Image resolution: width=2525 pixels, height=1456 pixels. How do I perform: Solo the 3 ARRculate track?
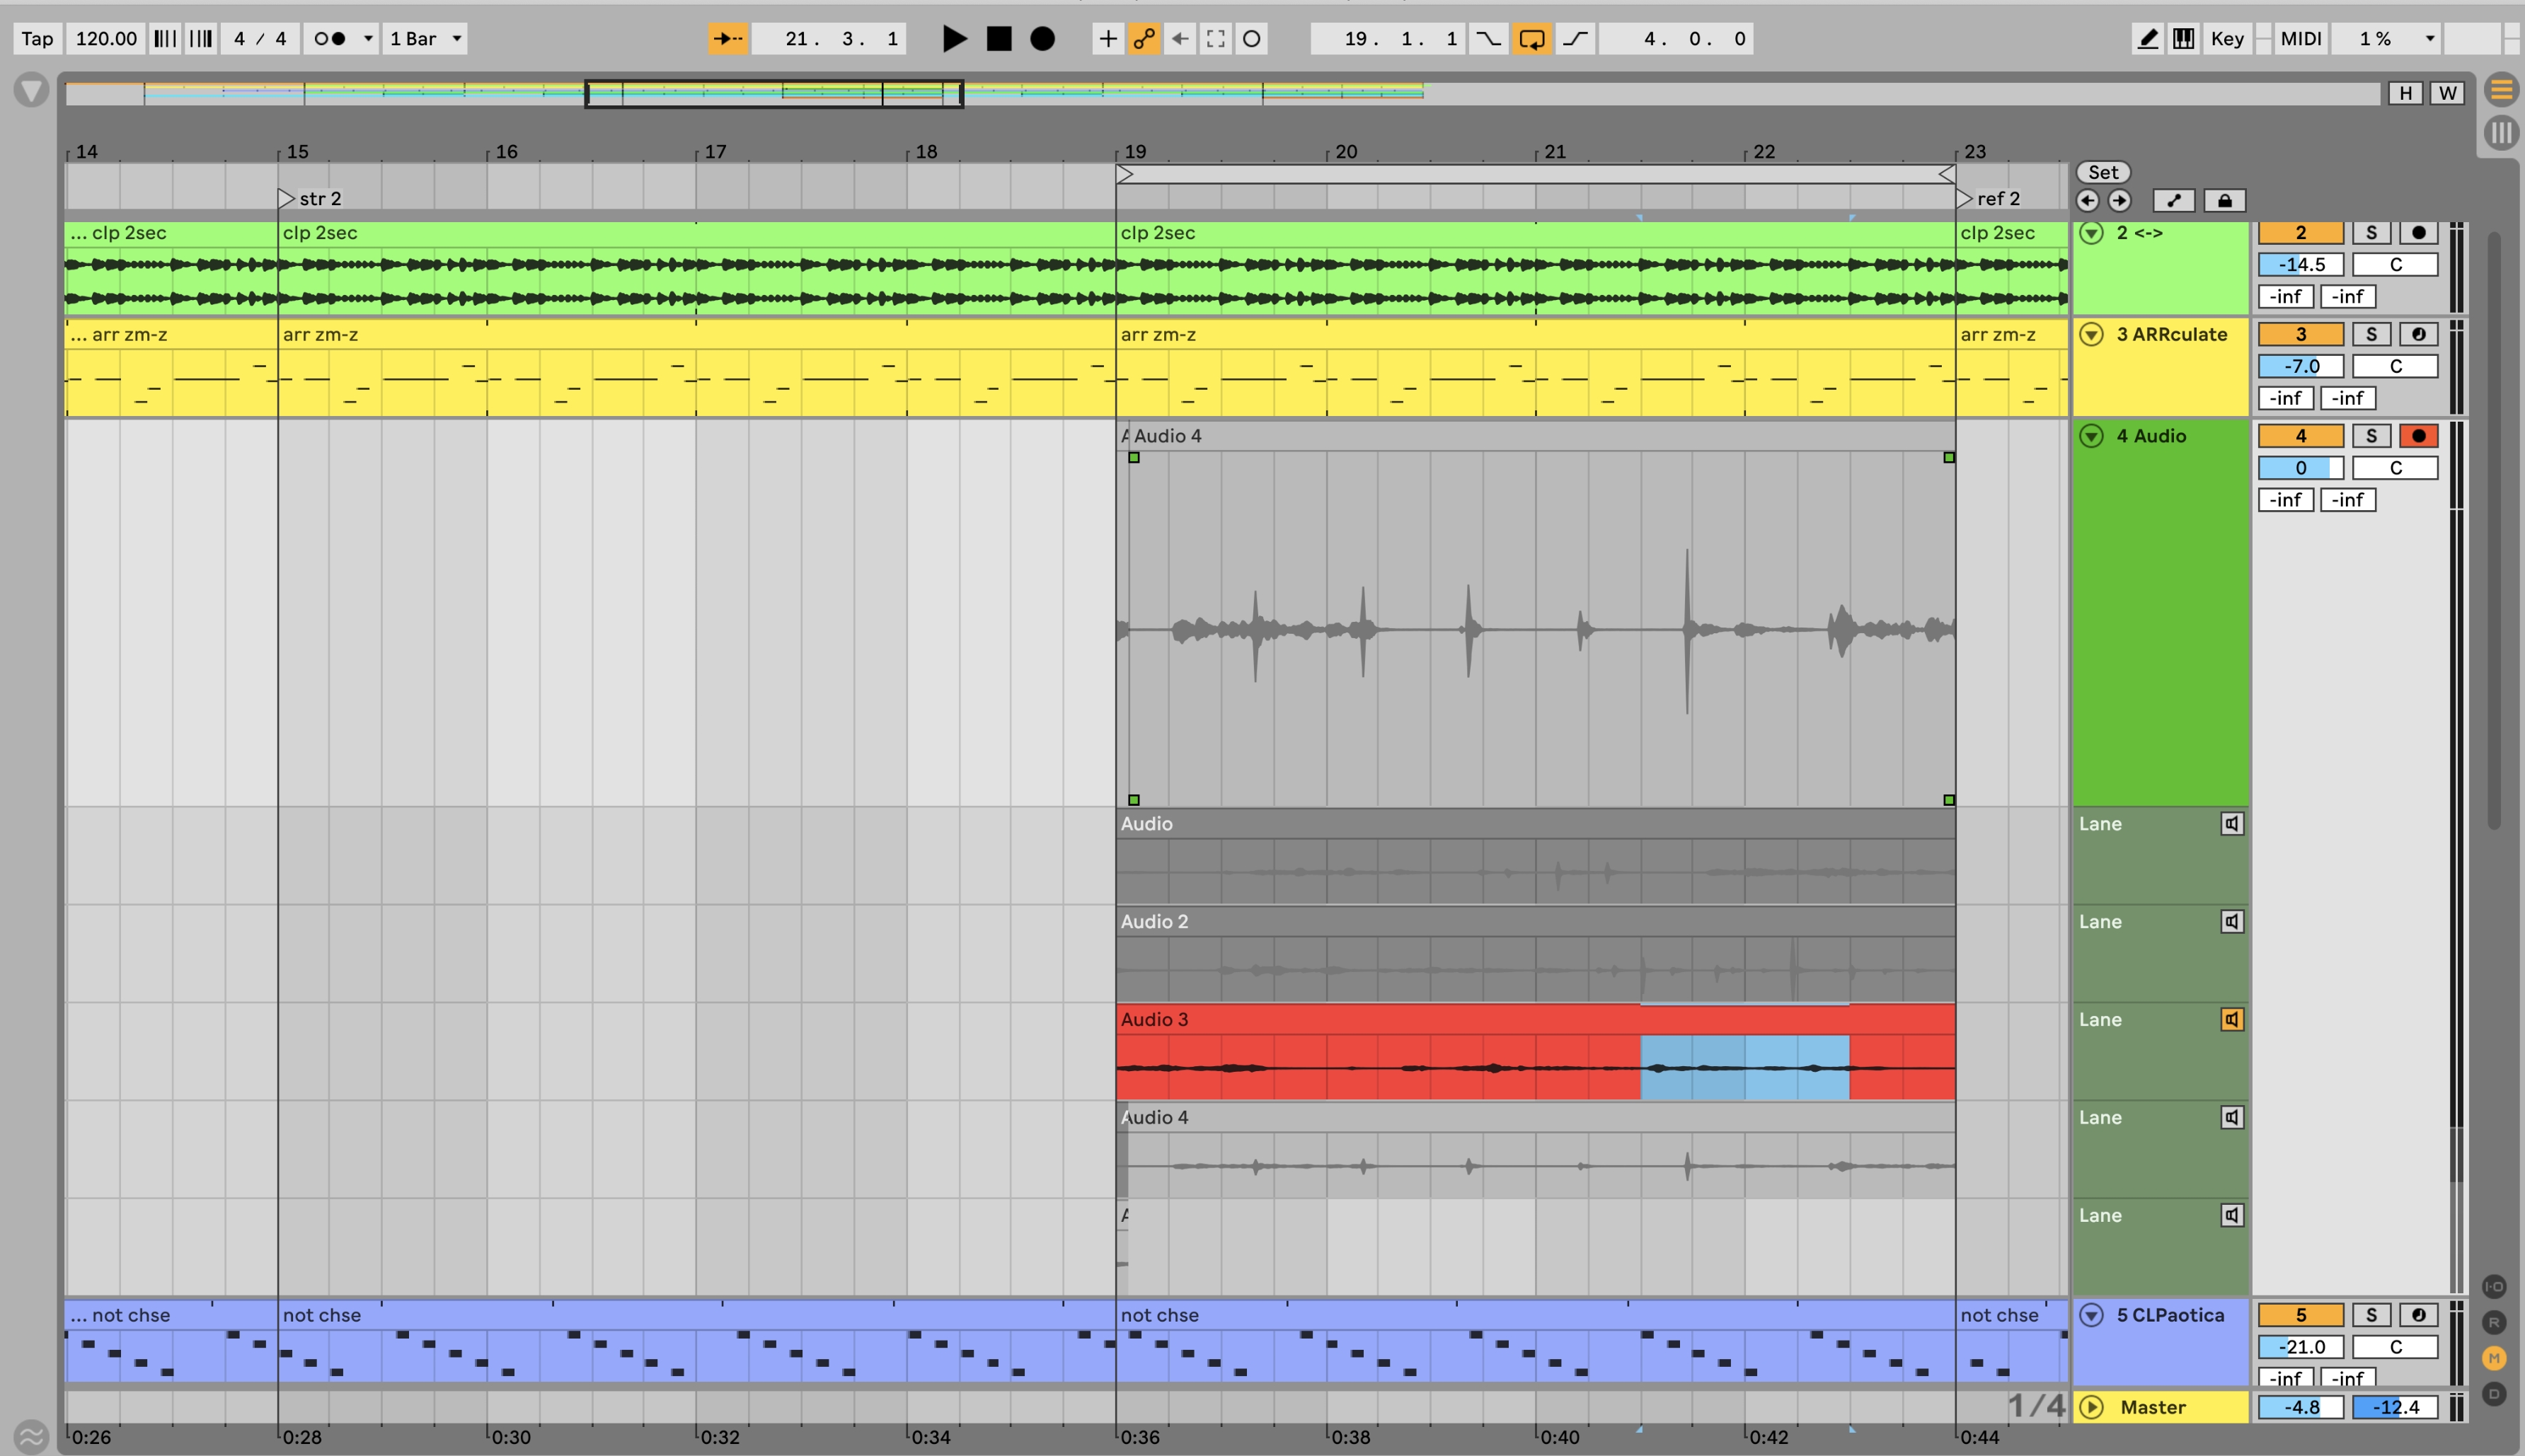pos(2370,334)
